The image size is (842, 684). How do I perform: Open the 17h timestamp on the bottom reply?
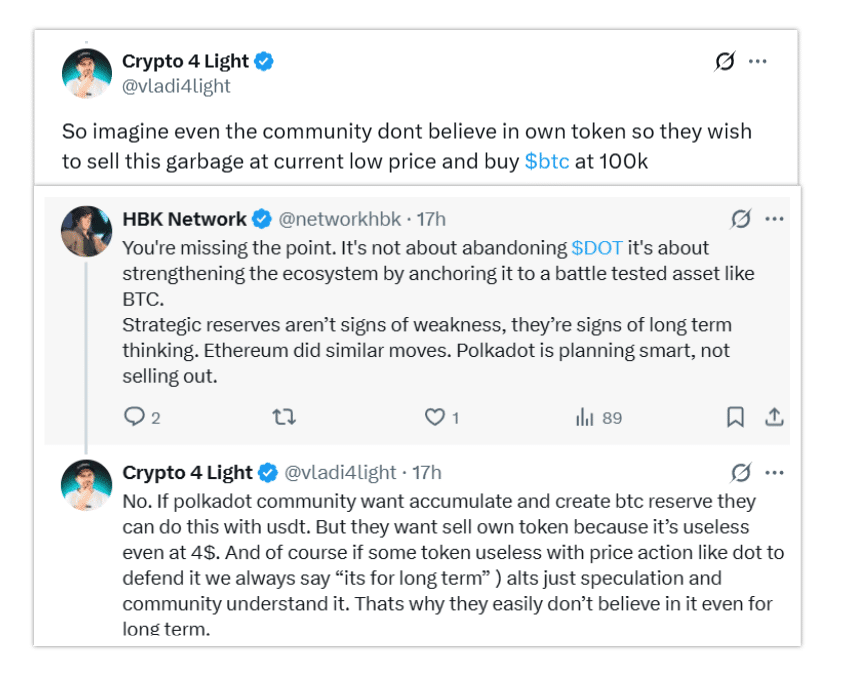427,472
